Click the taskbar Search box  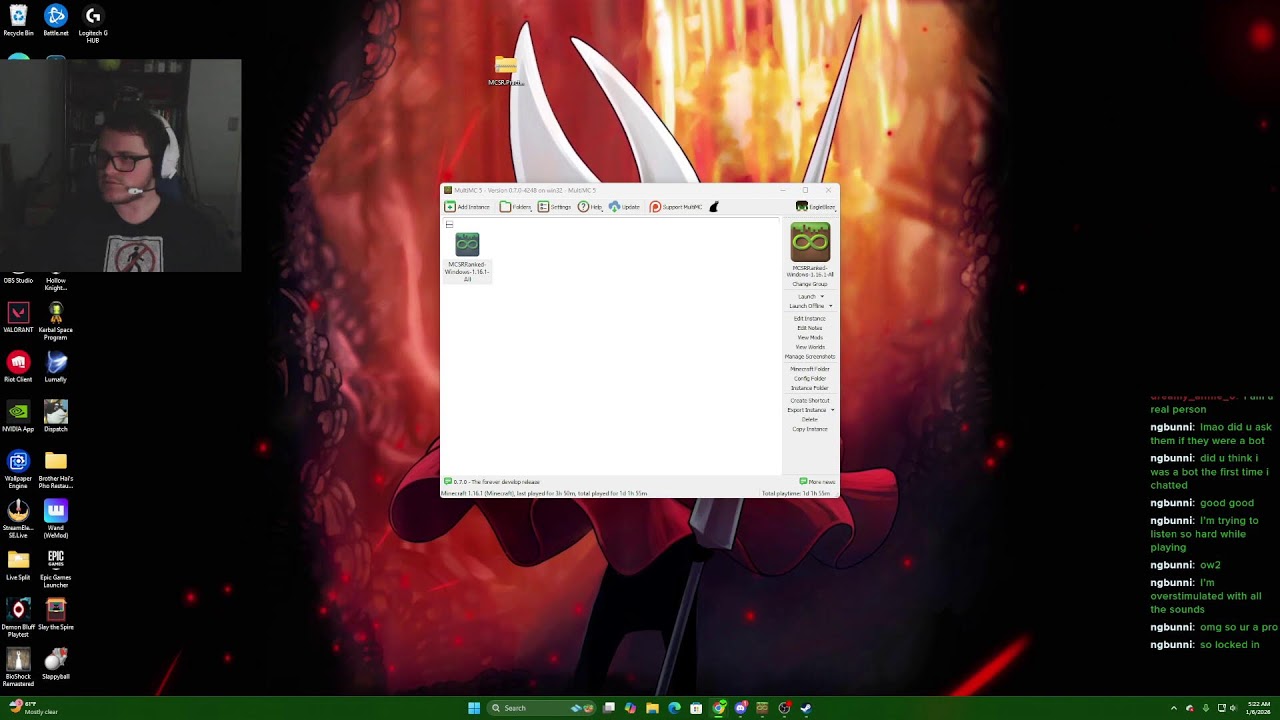click(x=541, y=708)
